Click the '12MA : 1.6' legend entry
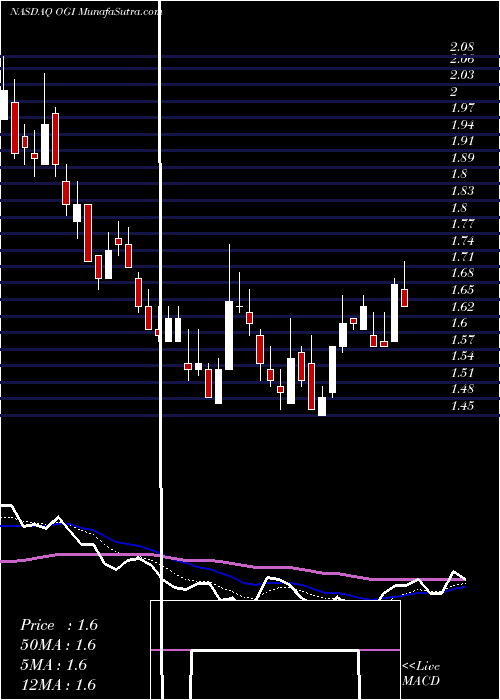Screen dimensions: 500x700 tap(59, 685)
